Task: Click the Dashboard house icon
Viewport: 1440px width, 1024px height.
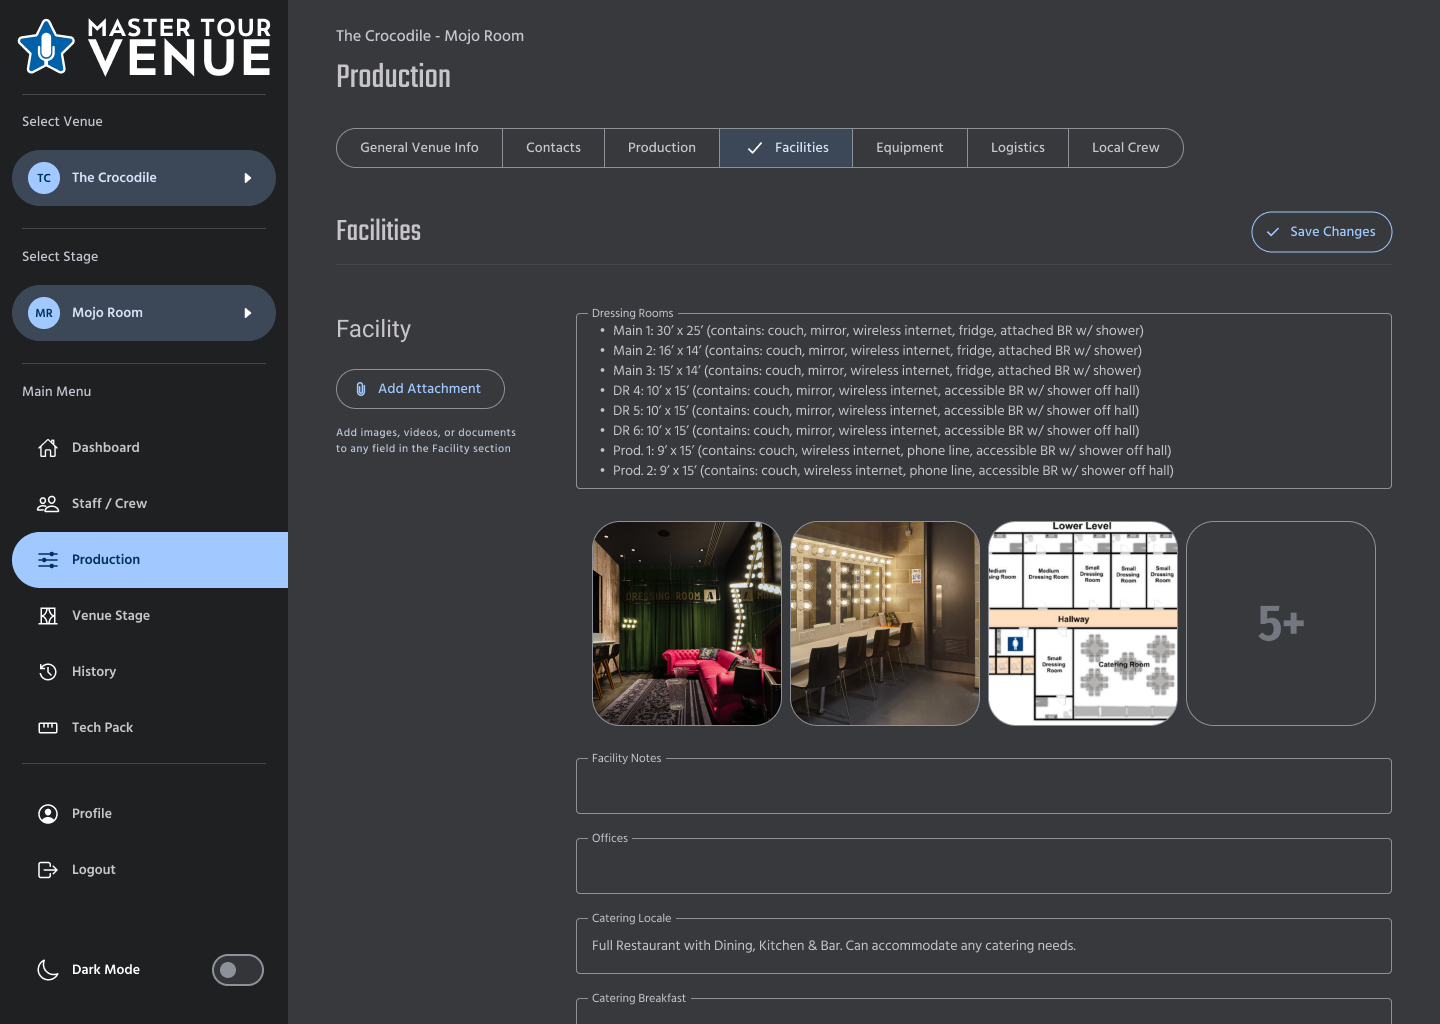Action: [x=48, y=448]
